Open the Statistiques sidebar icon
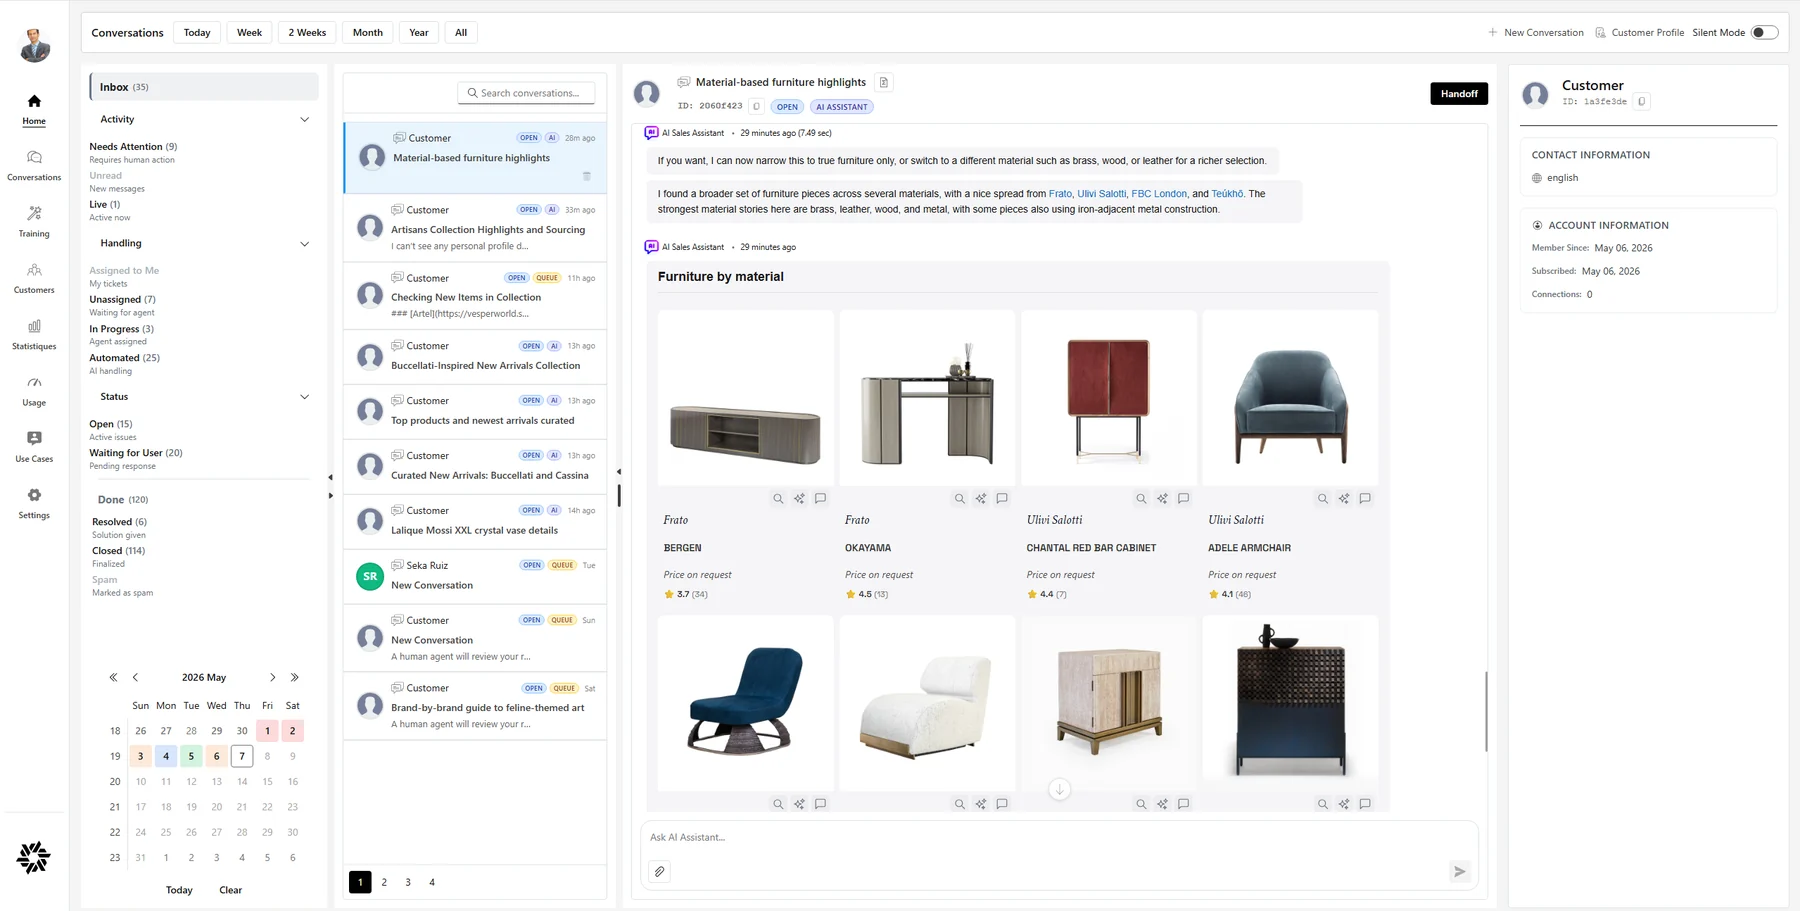Screen dimensions: 1800x911 point(34,326)
